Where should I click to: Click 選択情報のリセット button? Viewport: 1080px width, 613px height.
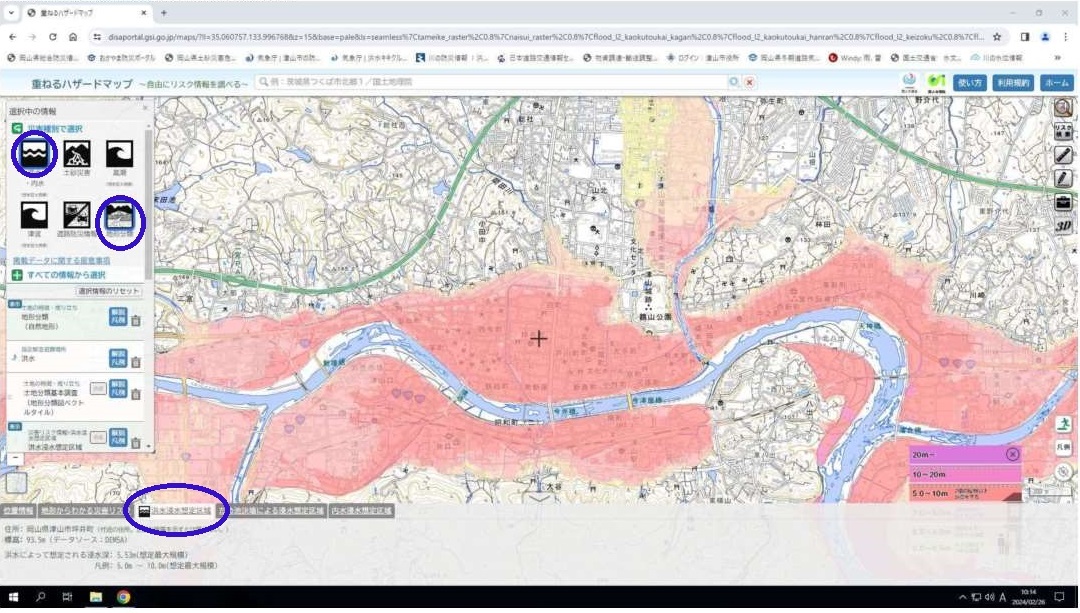pyautogui.click(x=108, y=290)
